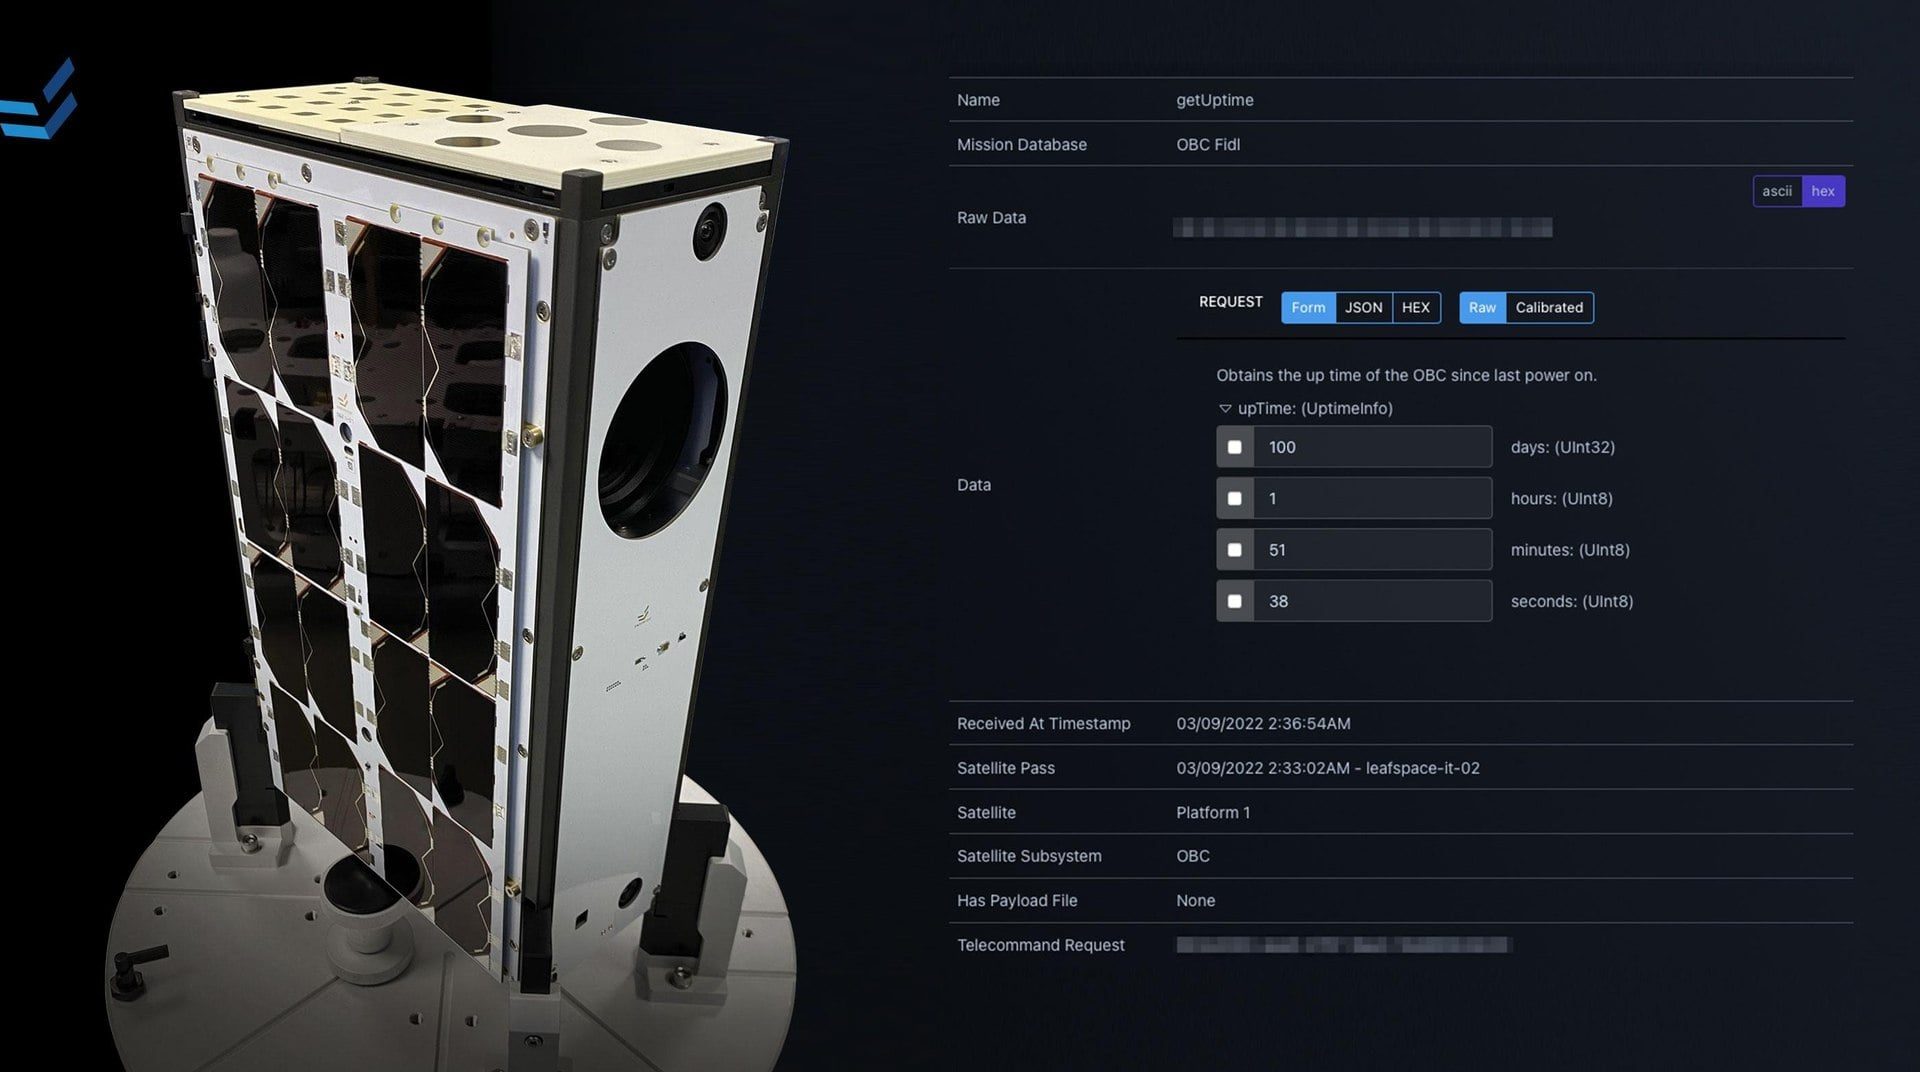This screenshot has width=1920, height=1072.
Task: Click the Received At Timestamp value 2:36:54AM
Action: tap(1263, 723)
